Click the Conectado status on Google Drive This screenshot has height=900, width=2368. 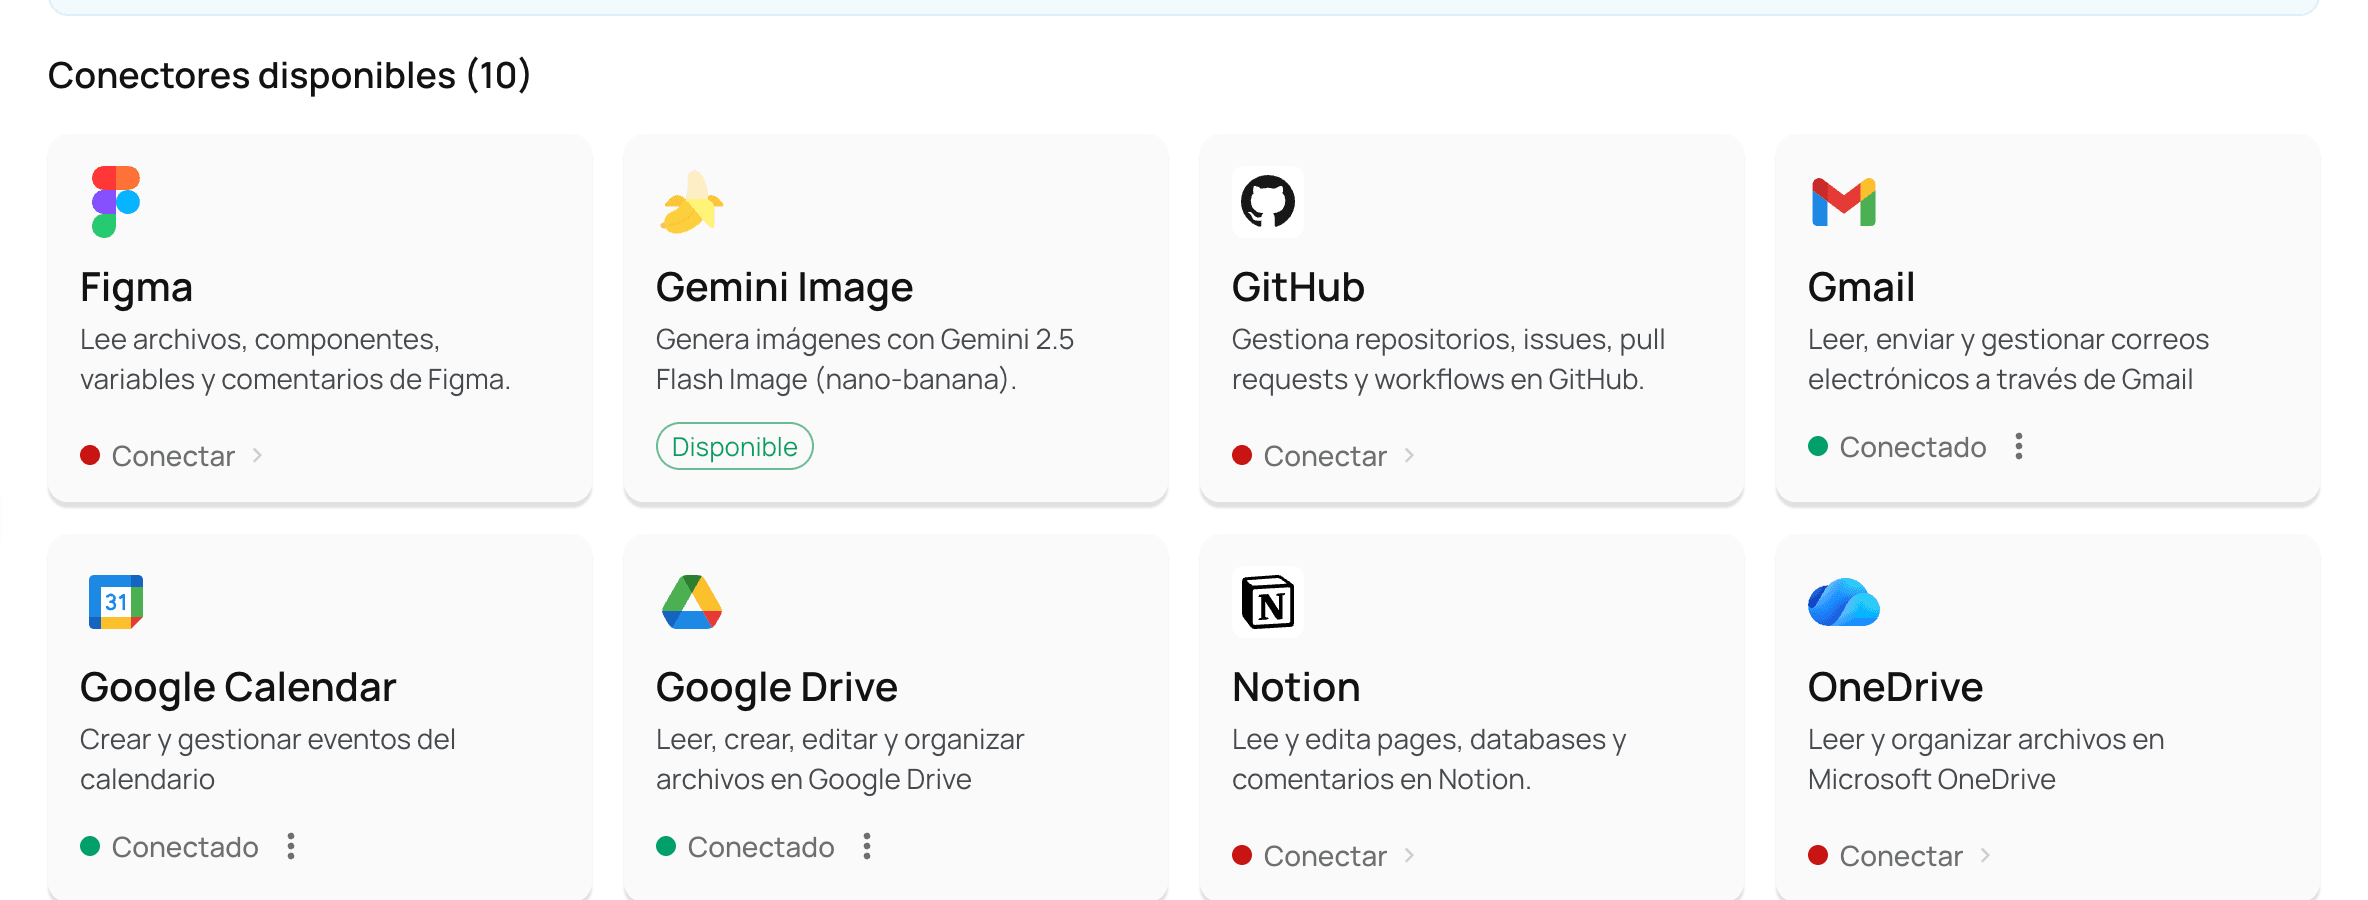click(761, 847)
